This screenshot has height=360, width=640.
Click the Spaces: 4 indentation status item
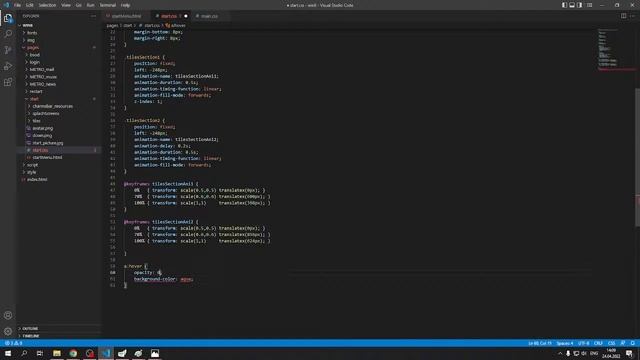tap(565, 343)
